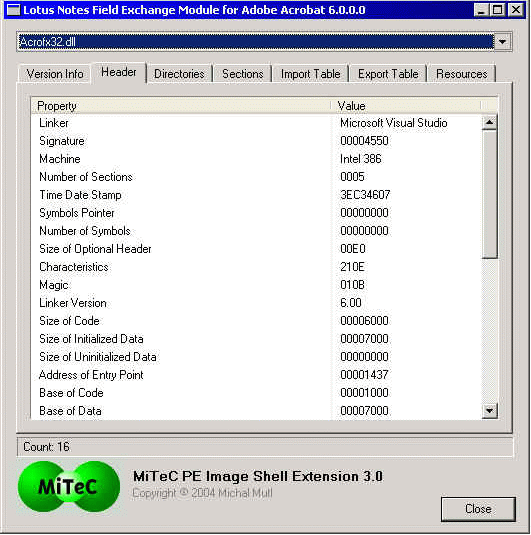Select the Symbols Pointer row

[x=256, y=213]
